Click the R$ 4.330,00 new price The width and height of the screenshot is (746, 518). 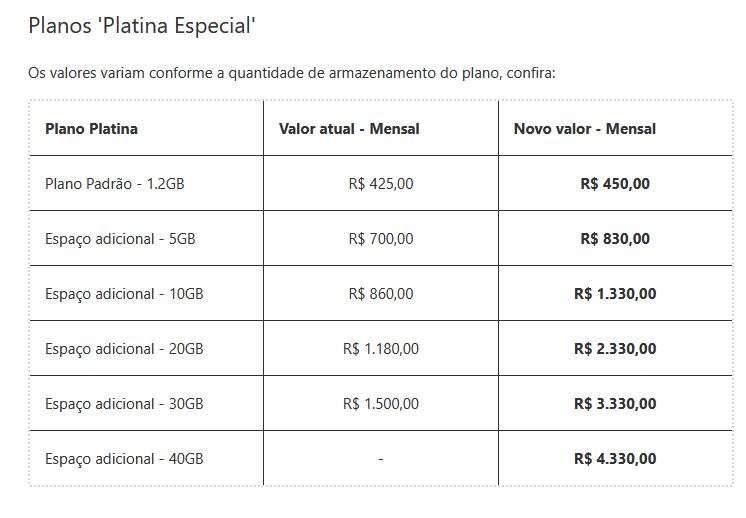point(615,459)
